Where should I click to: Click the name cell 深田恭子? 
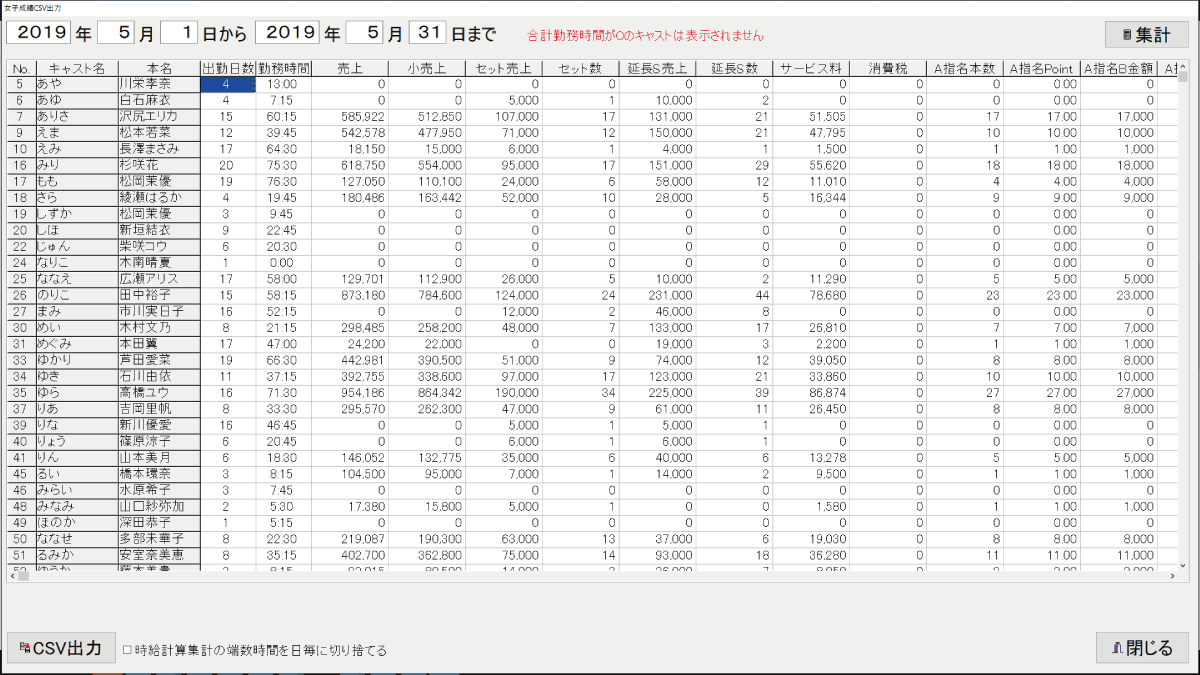pyautogui.click(x=159, y=522)
